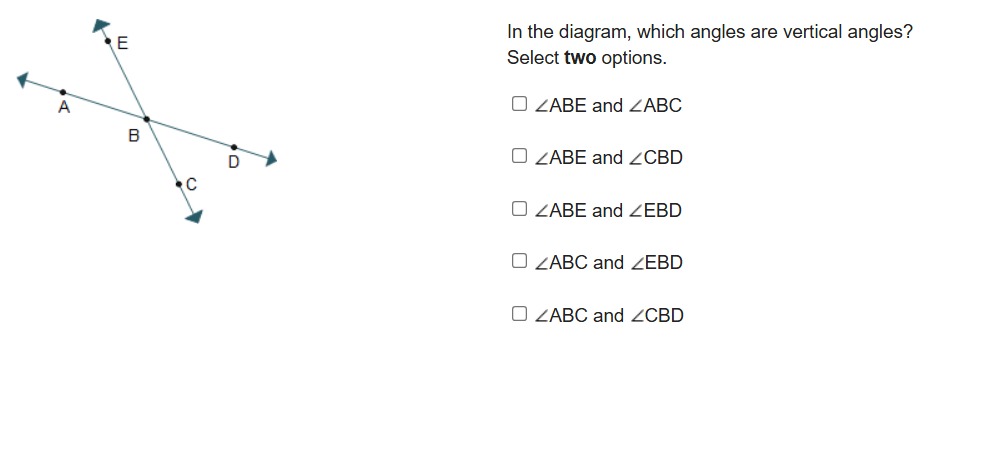Mark the ∠ABC and ∠CBD checkbox

click(518, 314)
